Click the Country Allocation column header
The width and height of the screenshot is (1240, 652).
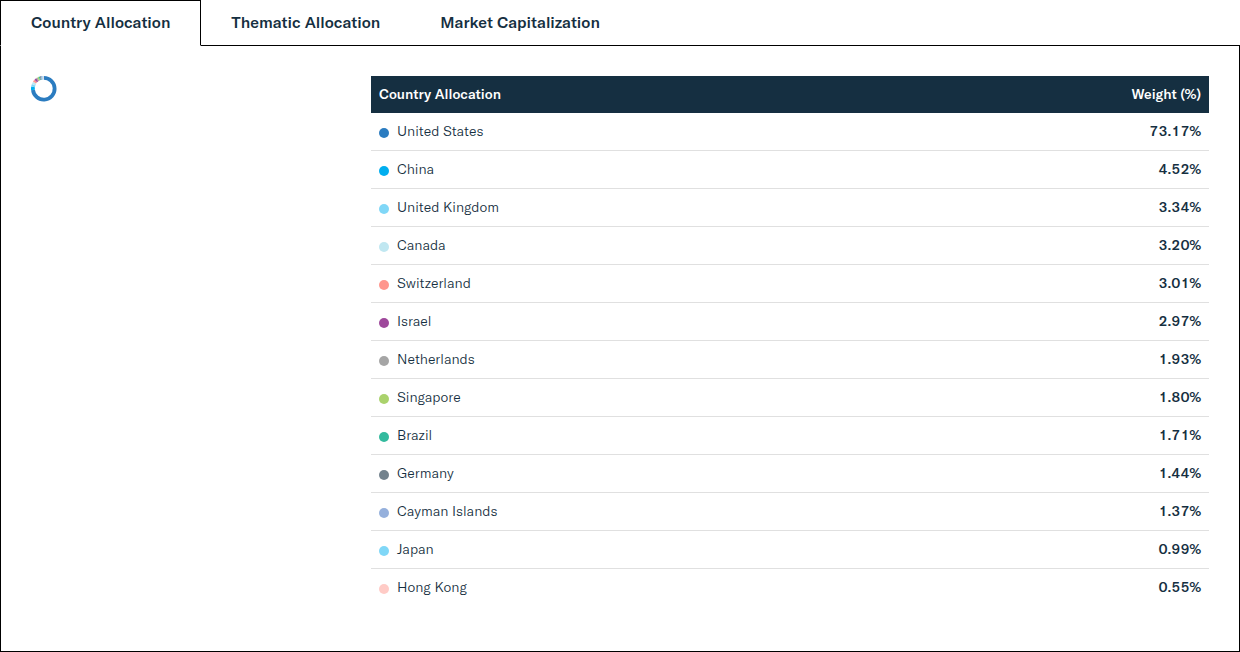440,94
